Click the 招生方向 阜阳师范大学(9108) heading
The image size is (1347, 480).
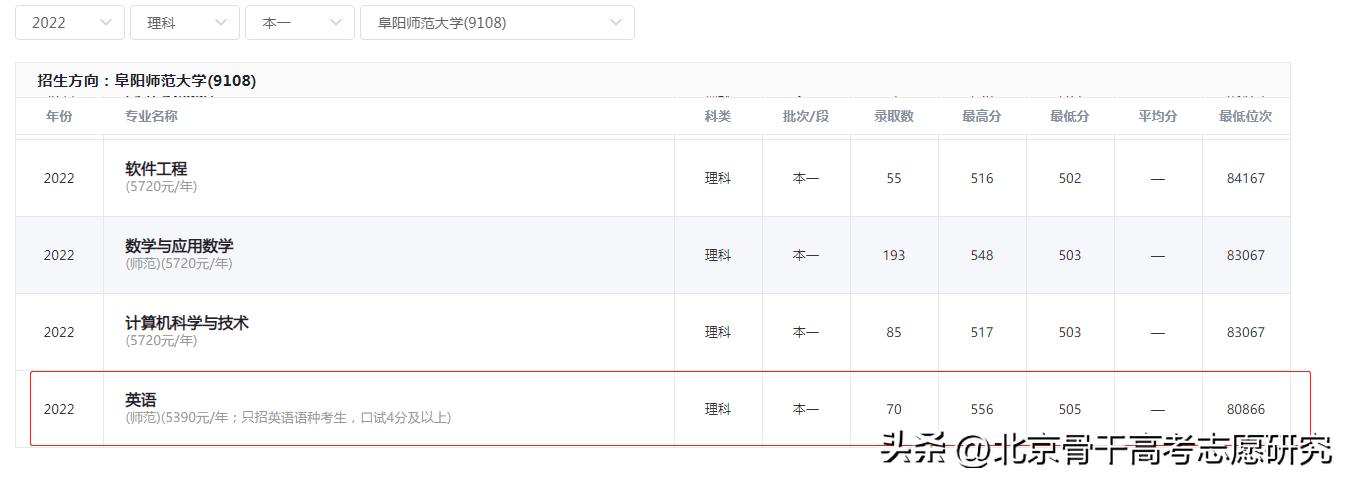tap(147, 81)
